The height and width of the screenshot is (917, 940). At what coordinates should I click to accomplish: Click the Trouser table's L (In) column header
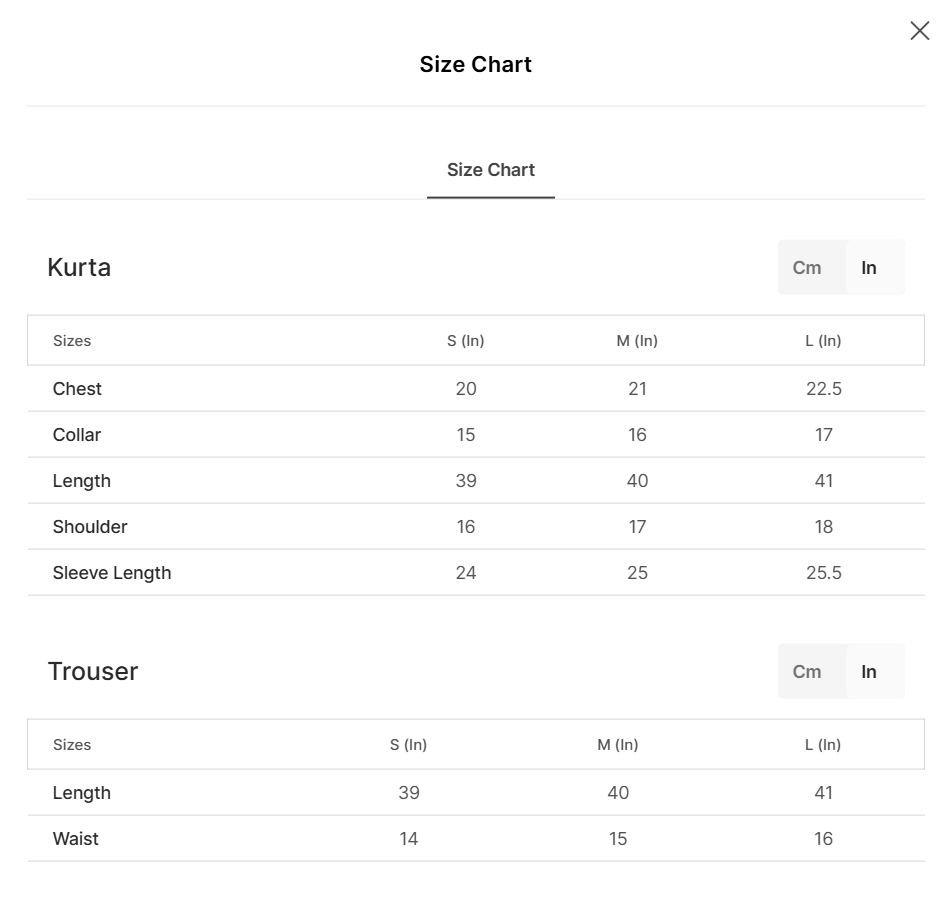(823, 745)
